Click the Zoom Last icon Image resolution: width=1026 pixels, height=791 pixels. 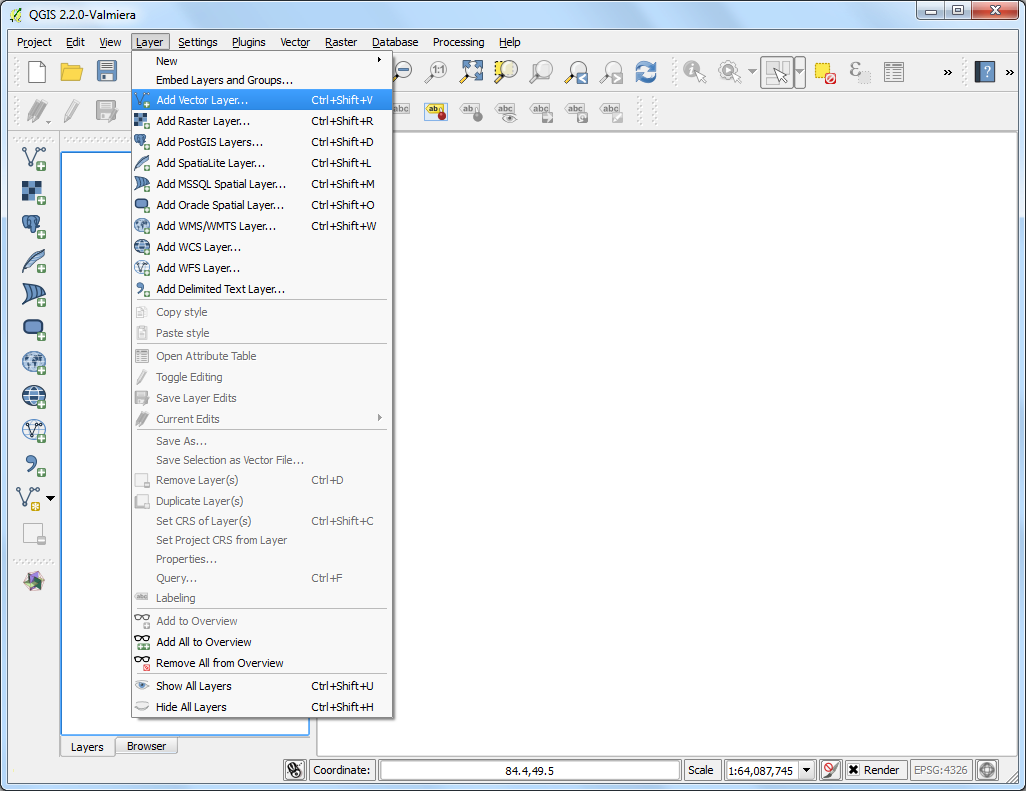[576, 71]
